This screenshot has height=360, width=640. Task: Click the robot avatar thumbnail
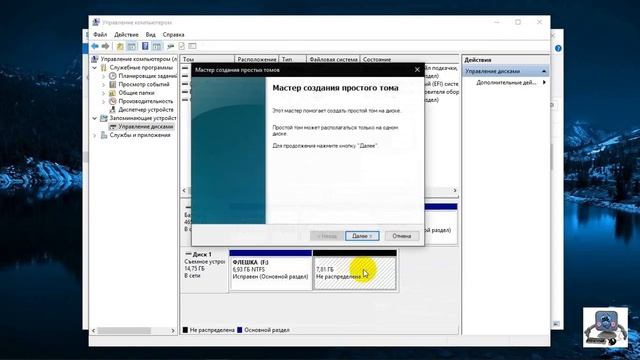coord(605,327)
